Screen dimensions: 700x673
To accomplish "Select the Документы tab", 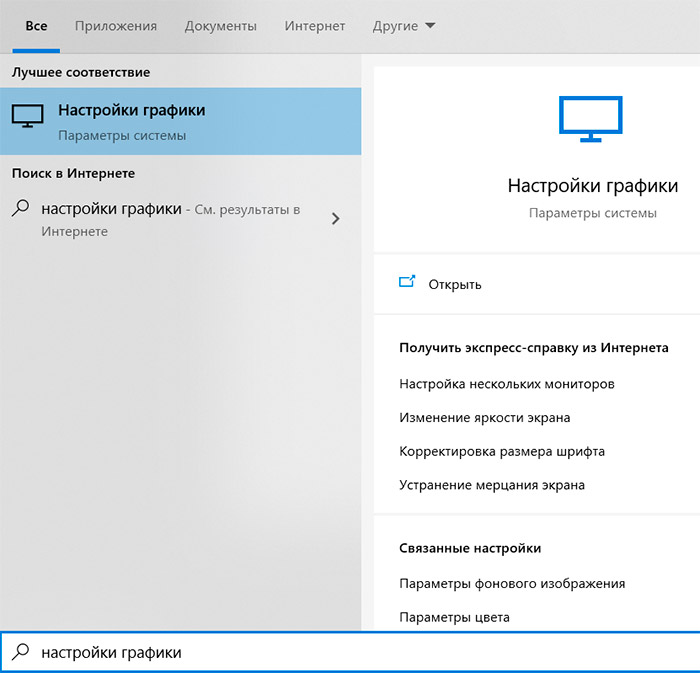I will pyautogui.click(x=220, y=26).
